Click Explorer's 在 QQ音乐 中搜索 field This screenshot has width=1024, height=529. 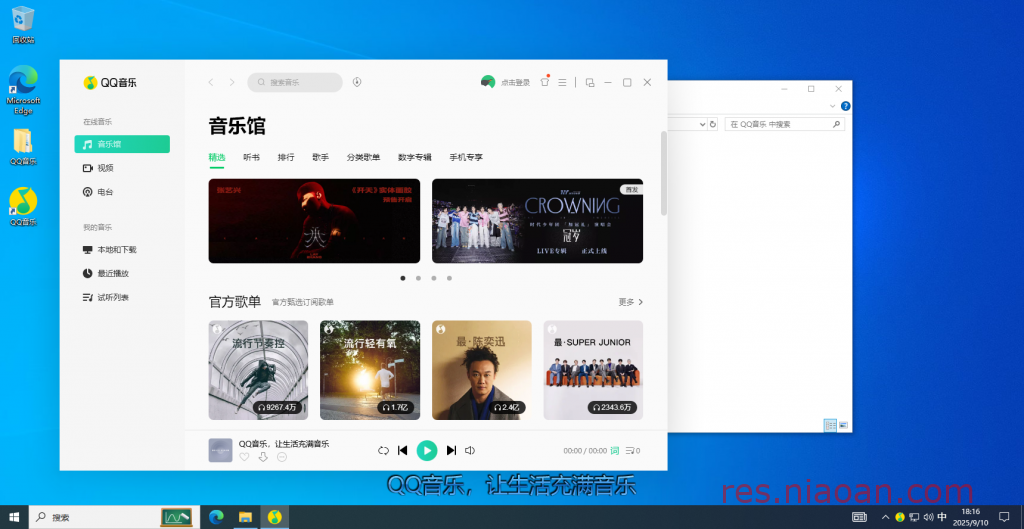(x=785, y=124)
